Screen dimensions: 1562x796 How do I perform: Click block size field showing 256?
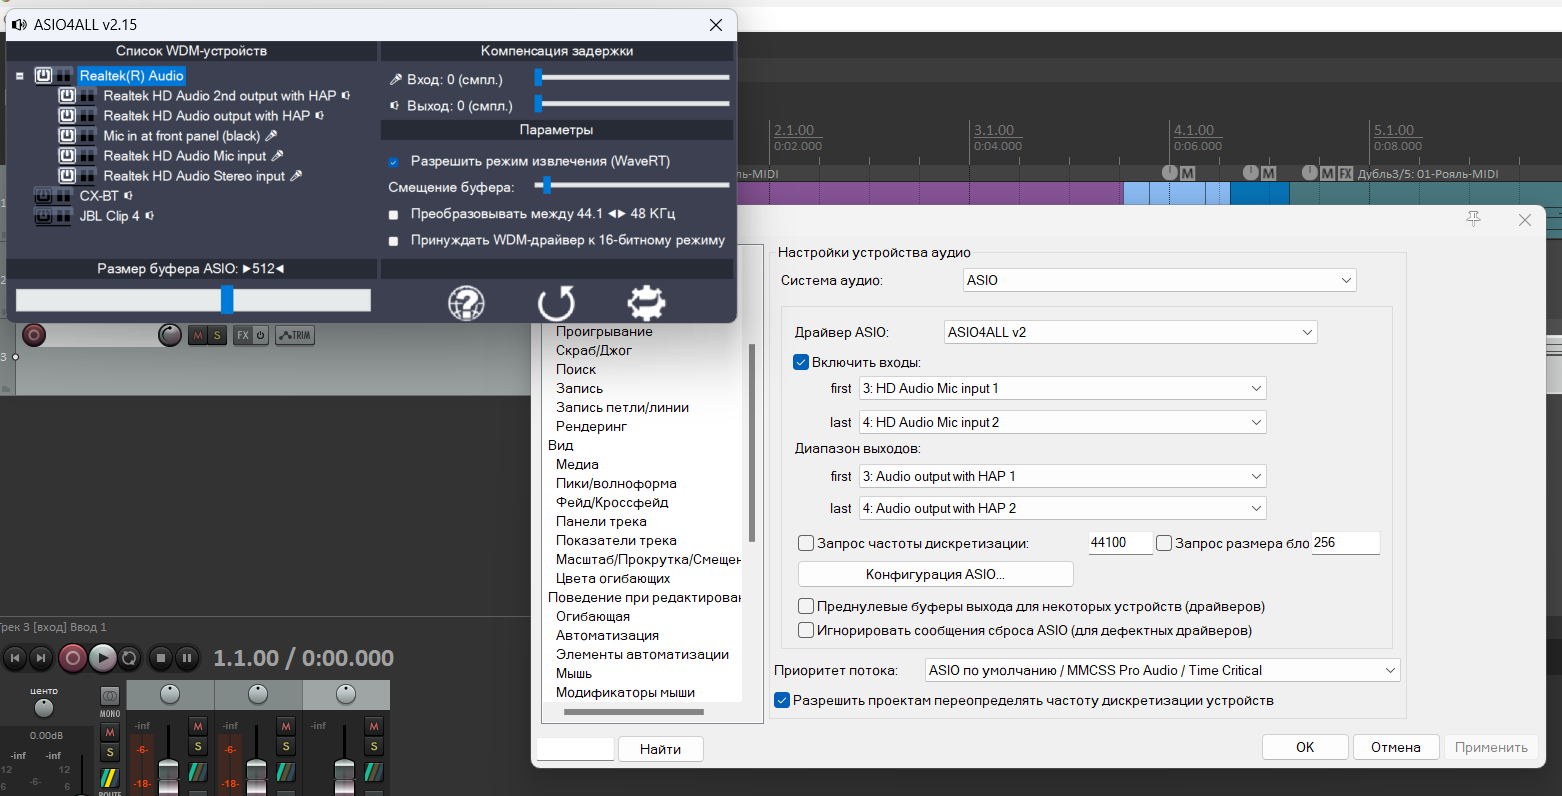pyautogui.click(x=1345, y=543)
